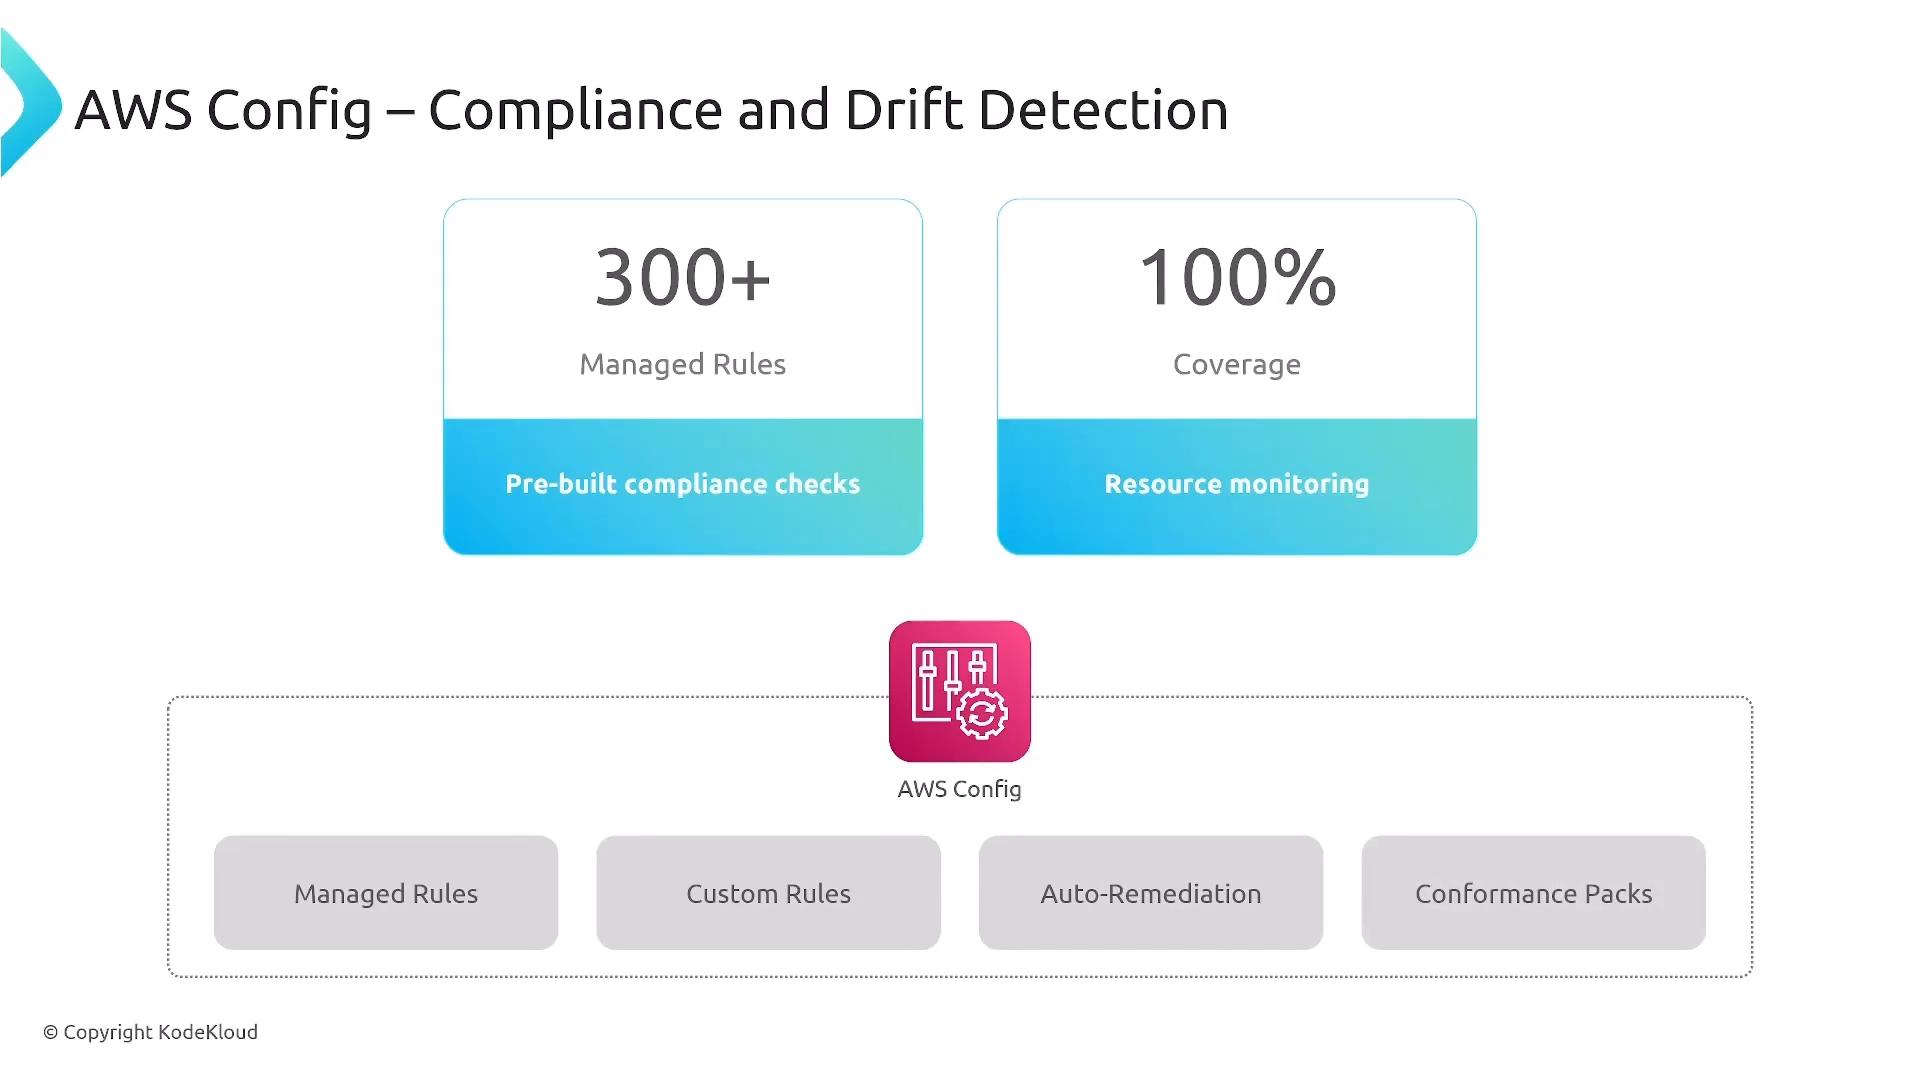Select the Managed Rules gray box
Viewport: 1920px width, 1080px height.
point(386,893)
